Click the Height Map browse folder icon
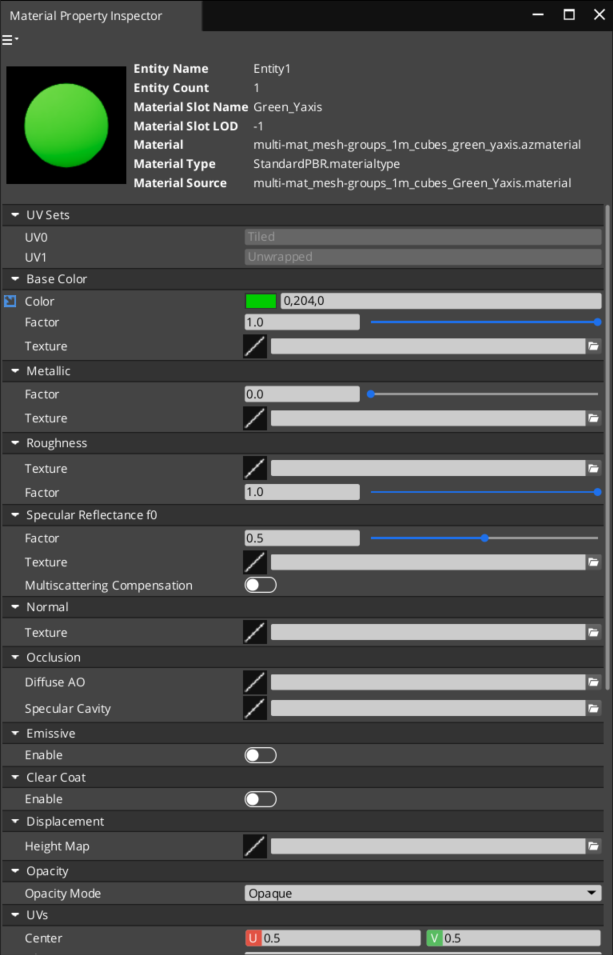Viewport: 613px width, 955px height. click(593, 846)
